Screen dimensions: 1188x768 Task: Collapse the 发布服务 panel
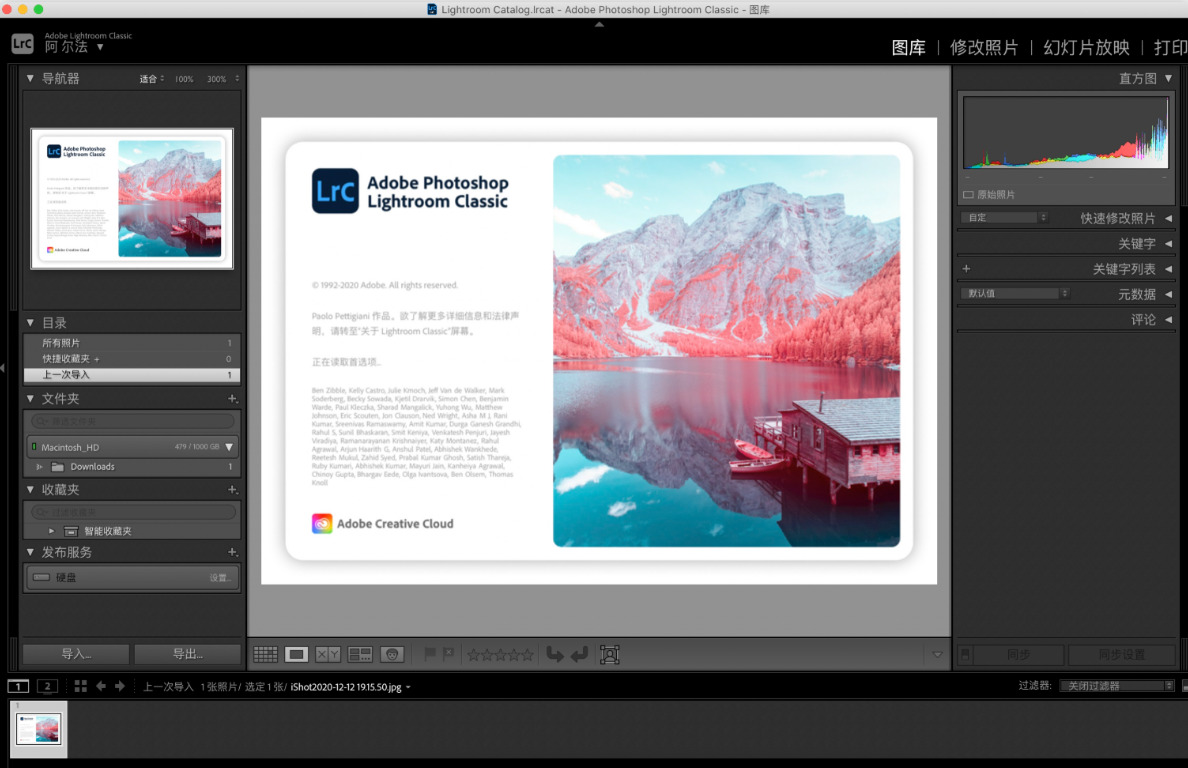(30, 552)
